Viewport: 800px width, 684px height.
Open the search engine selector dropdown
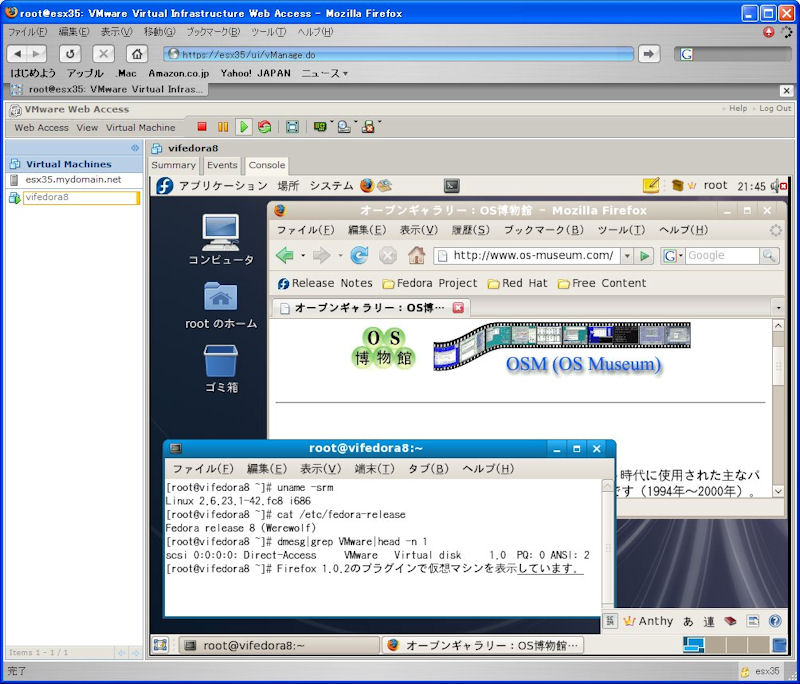[672, 256]
